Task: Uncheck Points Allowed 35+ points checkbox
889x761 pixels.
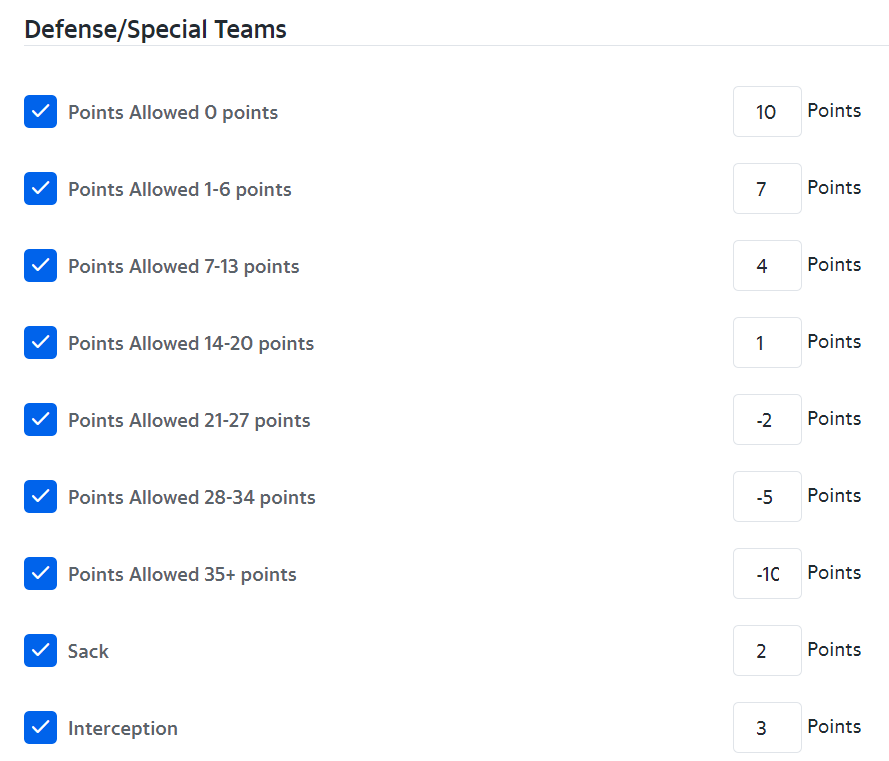Action: point(40,574)
